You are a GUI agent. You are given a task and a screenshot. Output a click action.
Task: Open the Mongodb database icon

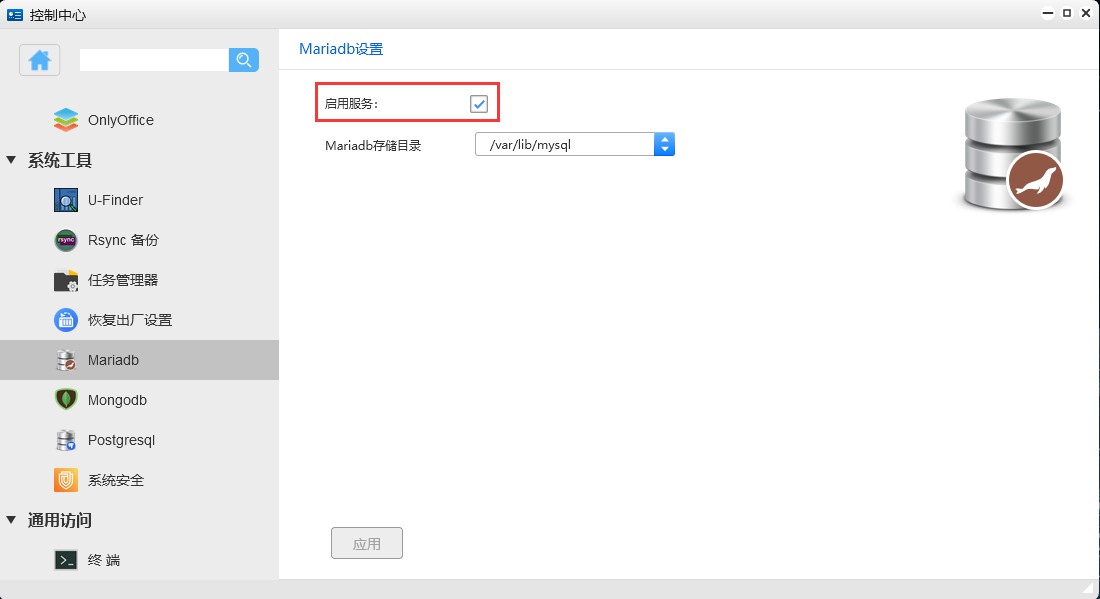point(65,400)
